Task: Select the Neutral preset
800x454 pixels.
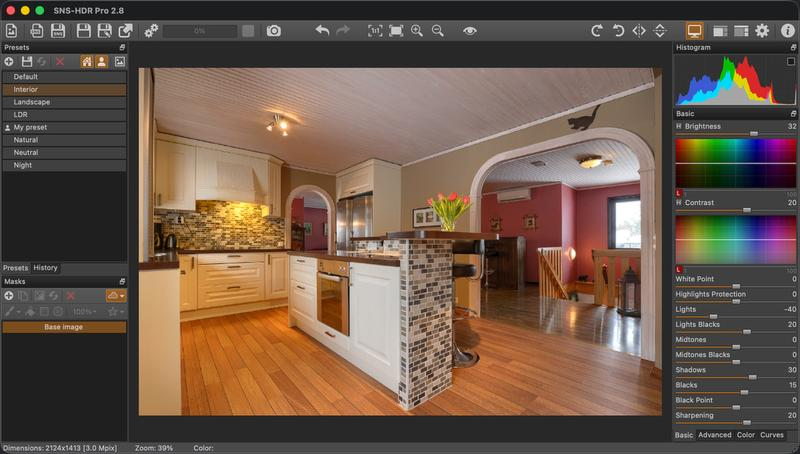Action: [x=64, y=153]
